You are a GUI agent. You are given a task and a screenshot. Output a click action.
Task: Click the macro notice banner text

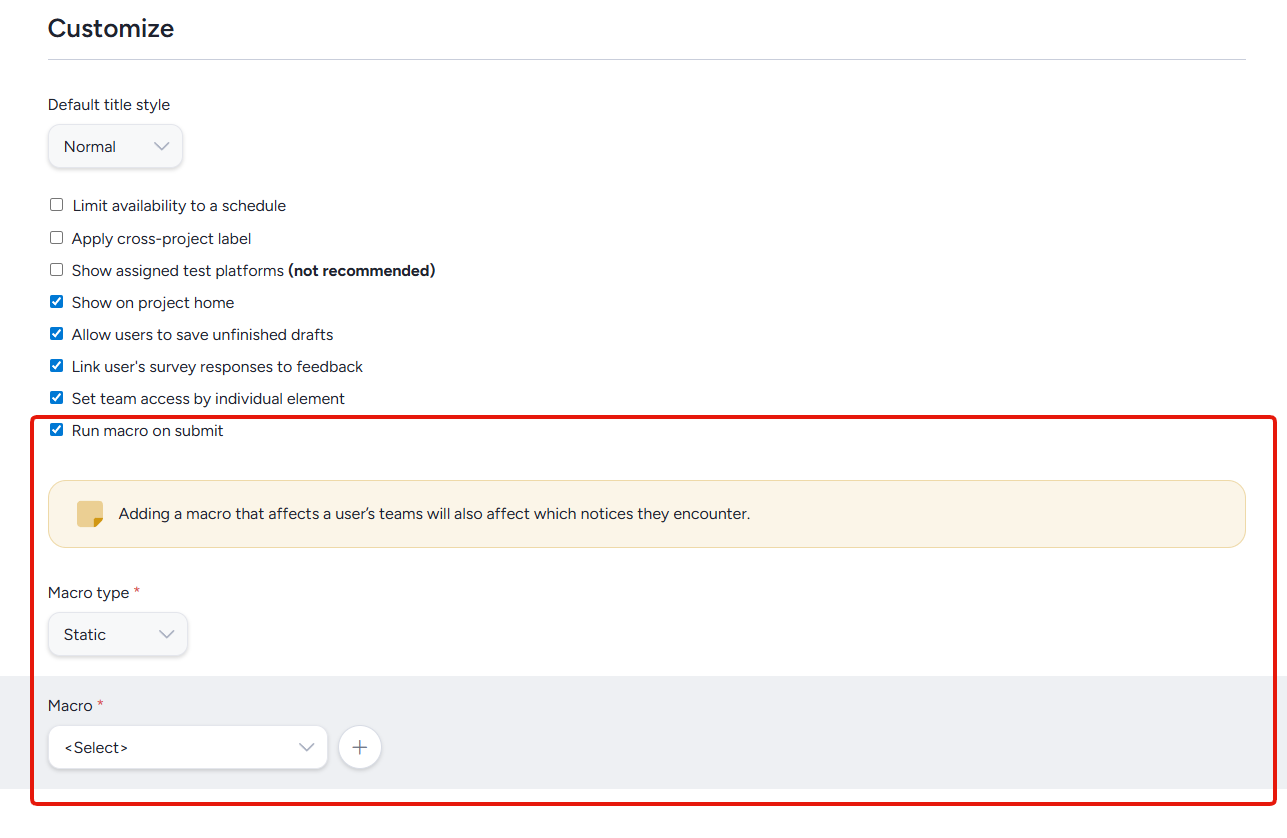434,514
